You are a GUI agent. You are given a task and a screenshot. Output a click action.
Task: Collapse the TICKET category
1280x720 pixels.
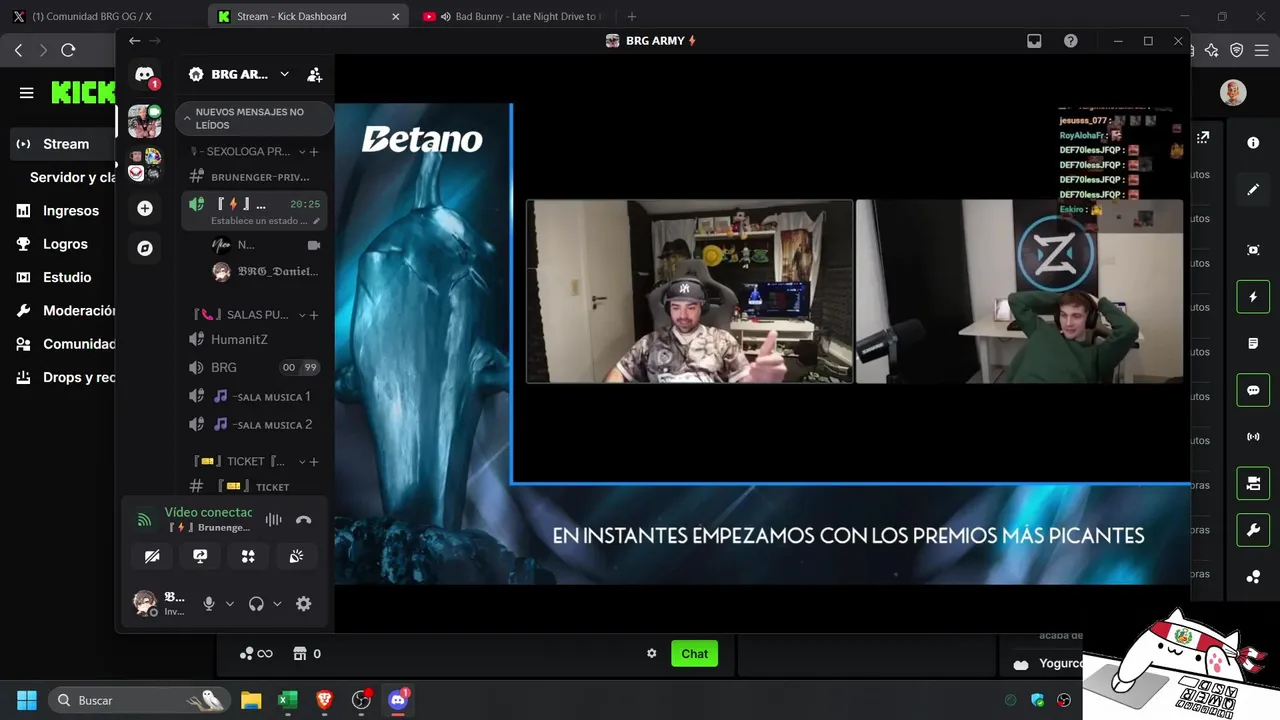point(302,462)
